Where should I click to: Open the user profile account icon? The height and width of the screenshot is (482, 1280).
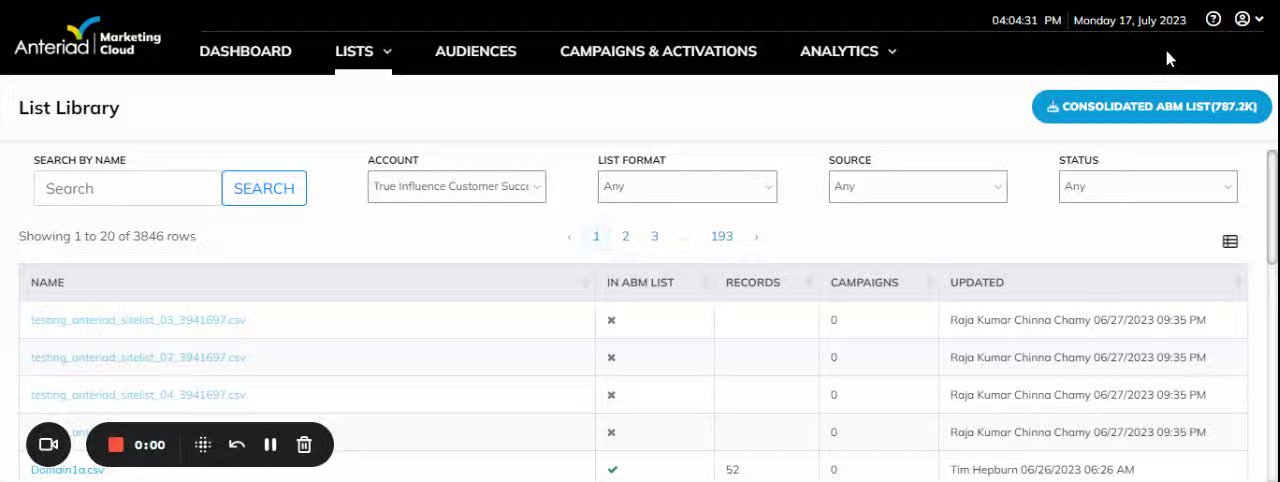(x=1243, y=19)
